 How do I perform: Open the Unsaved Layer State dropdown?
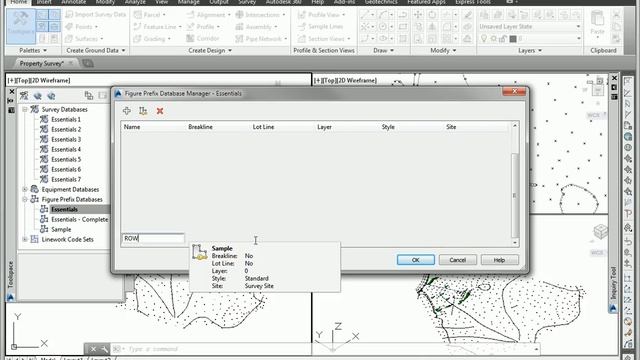pyautogui.click(x=530, y=27)
